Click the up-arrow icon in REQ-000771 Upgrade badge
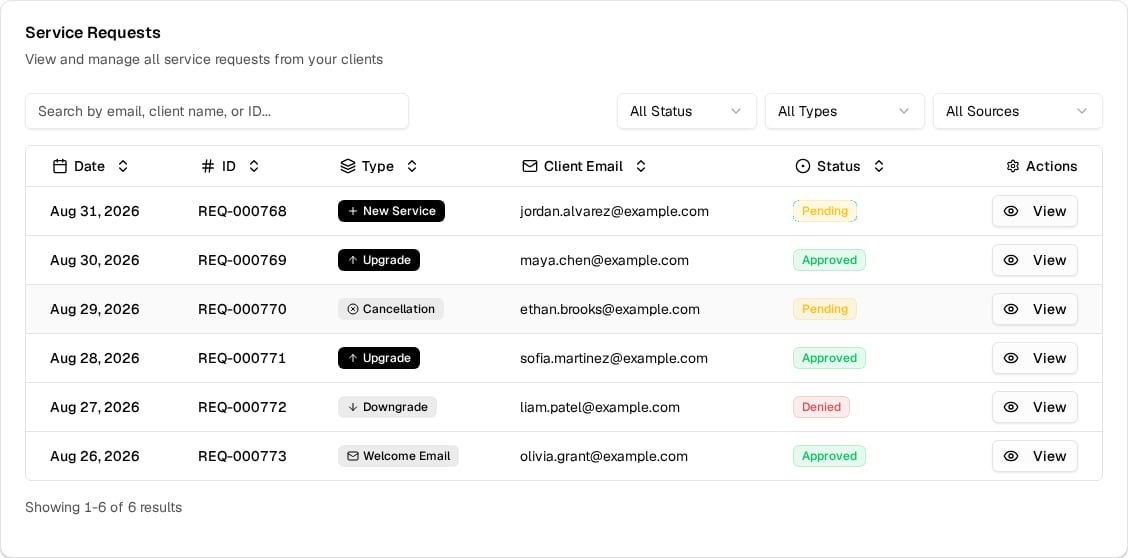 point(352,358)
